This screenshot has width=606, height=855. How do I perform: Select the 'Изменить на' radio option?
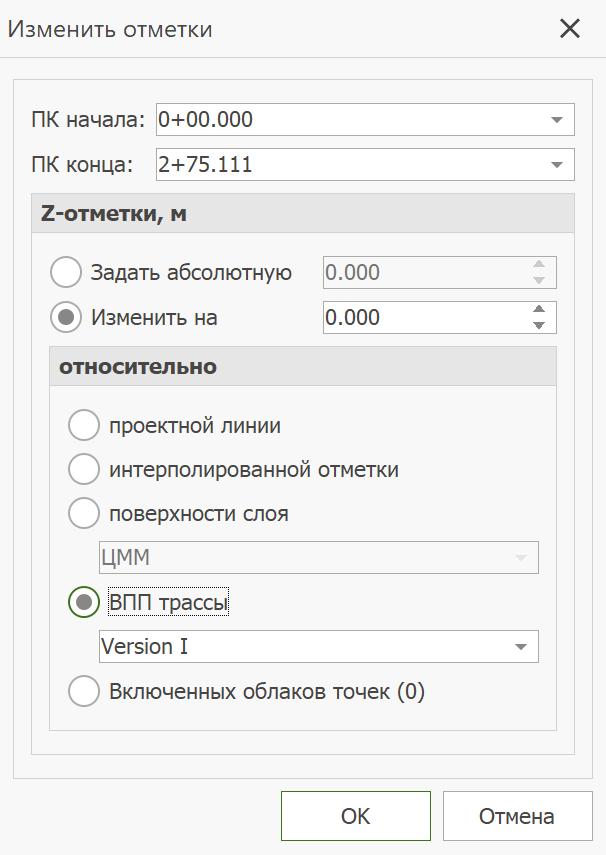click(x=66, y=318)
